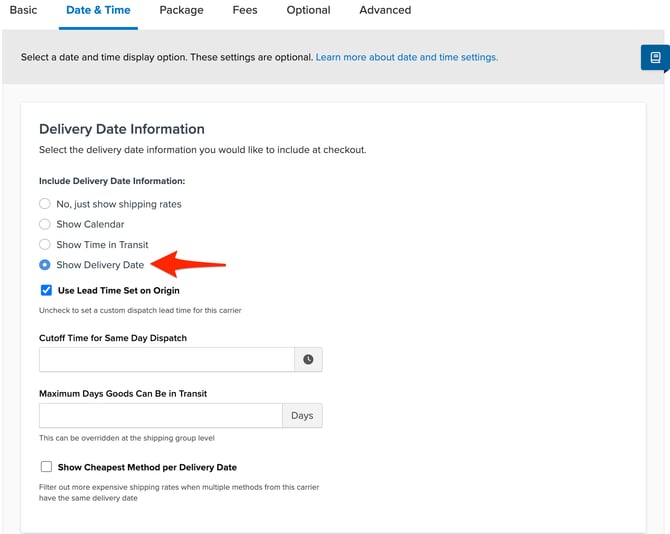Open the help documentation book icon
The height and width of the screenshot is (534, 670).
pos(655,58)
